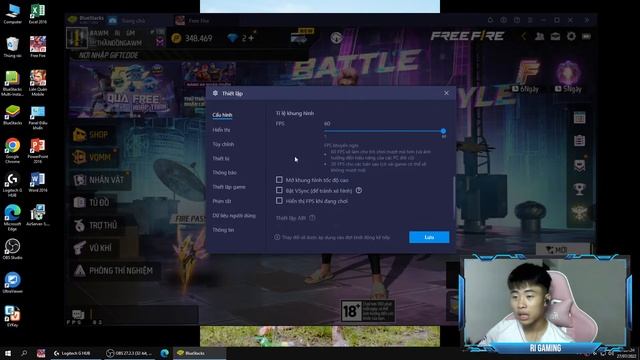Enable Mở khung hình tốc độ cao checkbox
Image resolution: width=640 pixels, height=360 pixels.
[x=279, y=180]
